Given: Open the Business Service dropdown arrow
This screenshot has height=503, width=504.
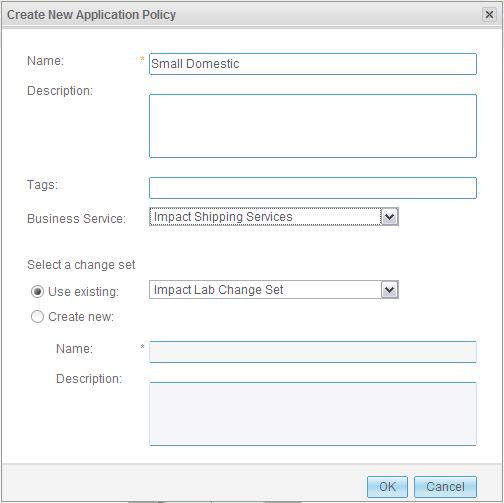Looking at the screenshot, I should (x=389, y=217).
